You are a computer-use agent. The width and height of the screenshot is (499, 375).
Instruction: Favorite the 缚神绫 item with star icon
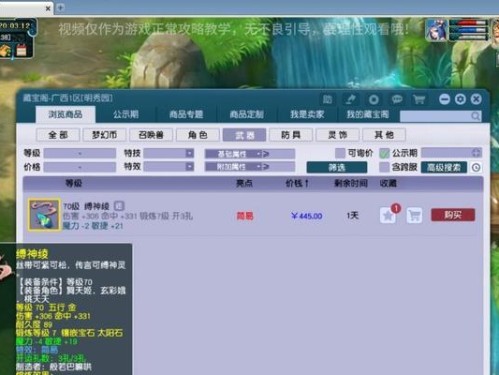coord(388,216)
